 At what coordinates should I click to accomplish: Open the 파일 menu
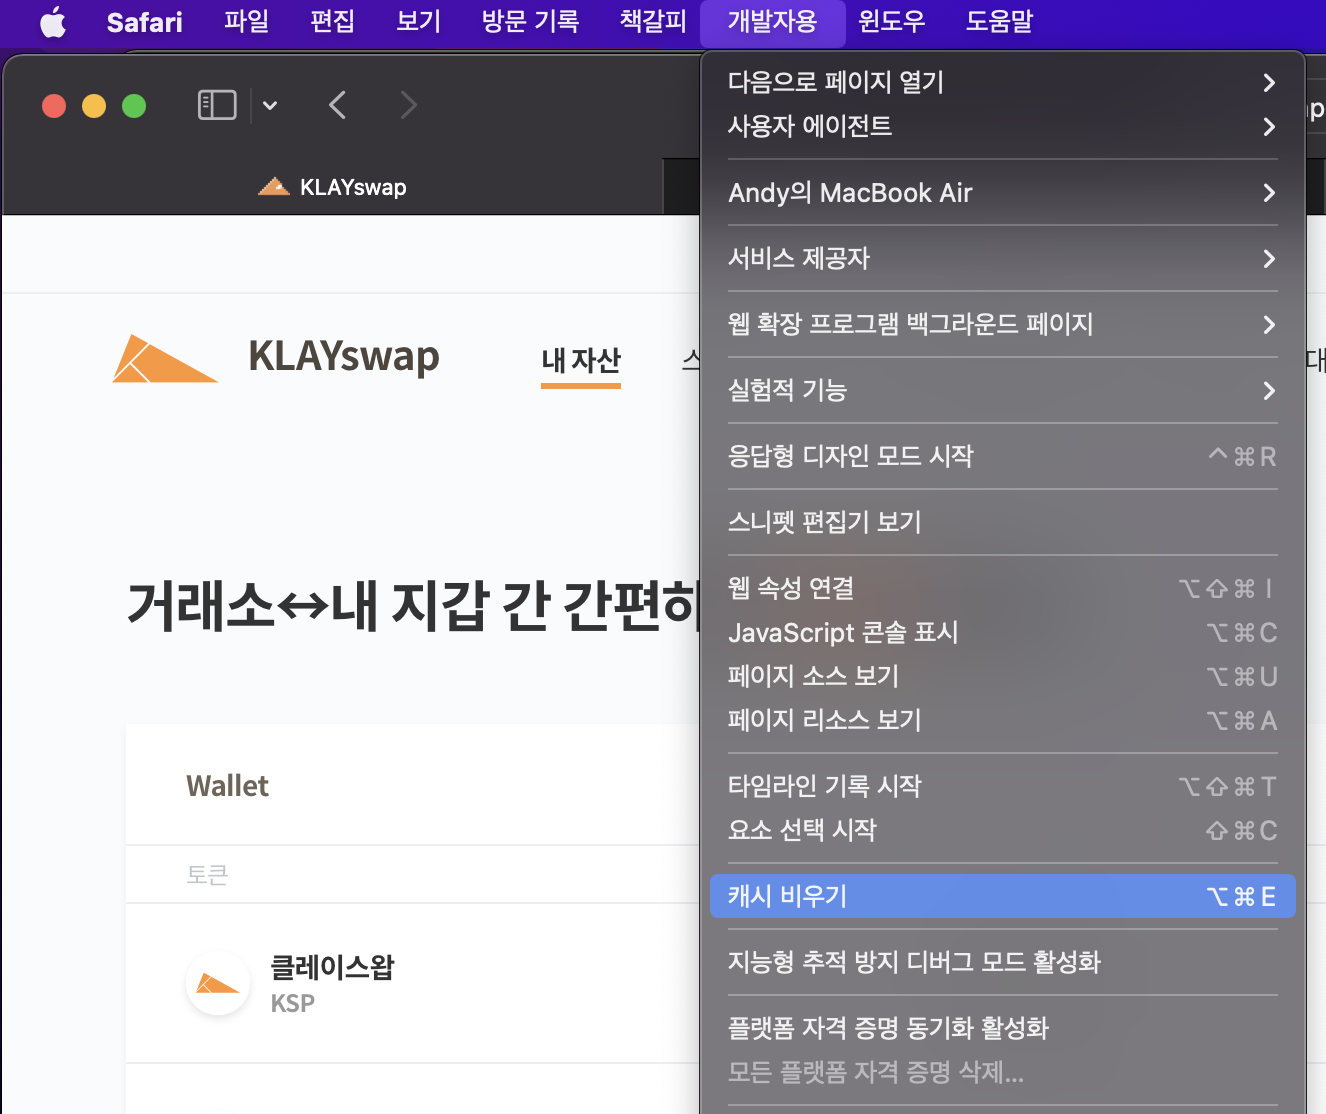point(247,22)
